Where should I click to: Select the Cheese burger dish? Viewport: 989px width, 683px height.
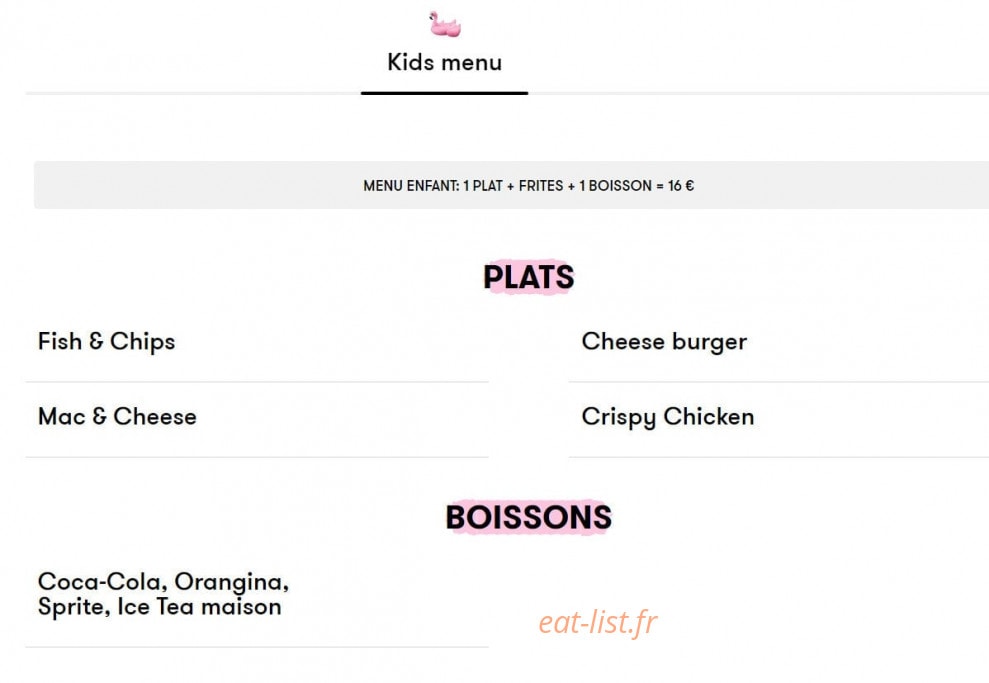(x=664, y=342)
